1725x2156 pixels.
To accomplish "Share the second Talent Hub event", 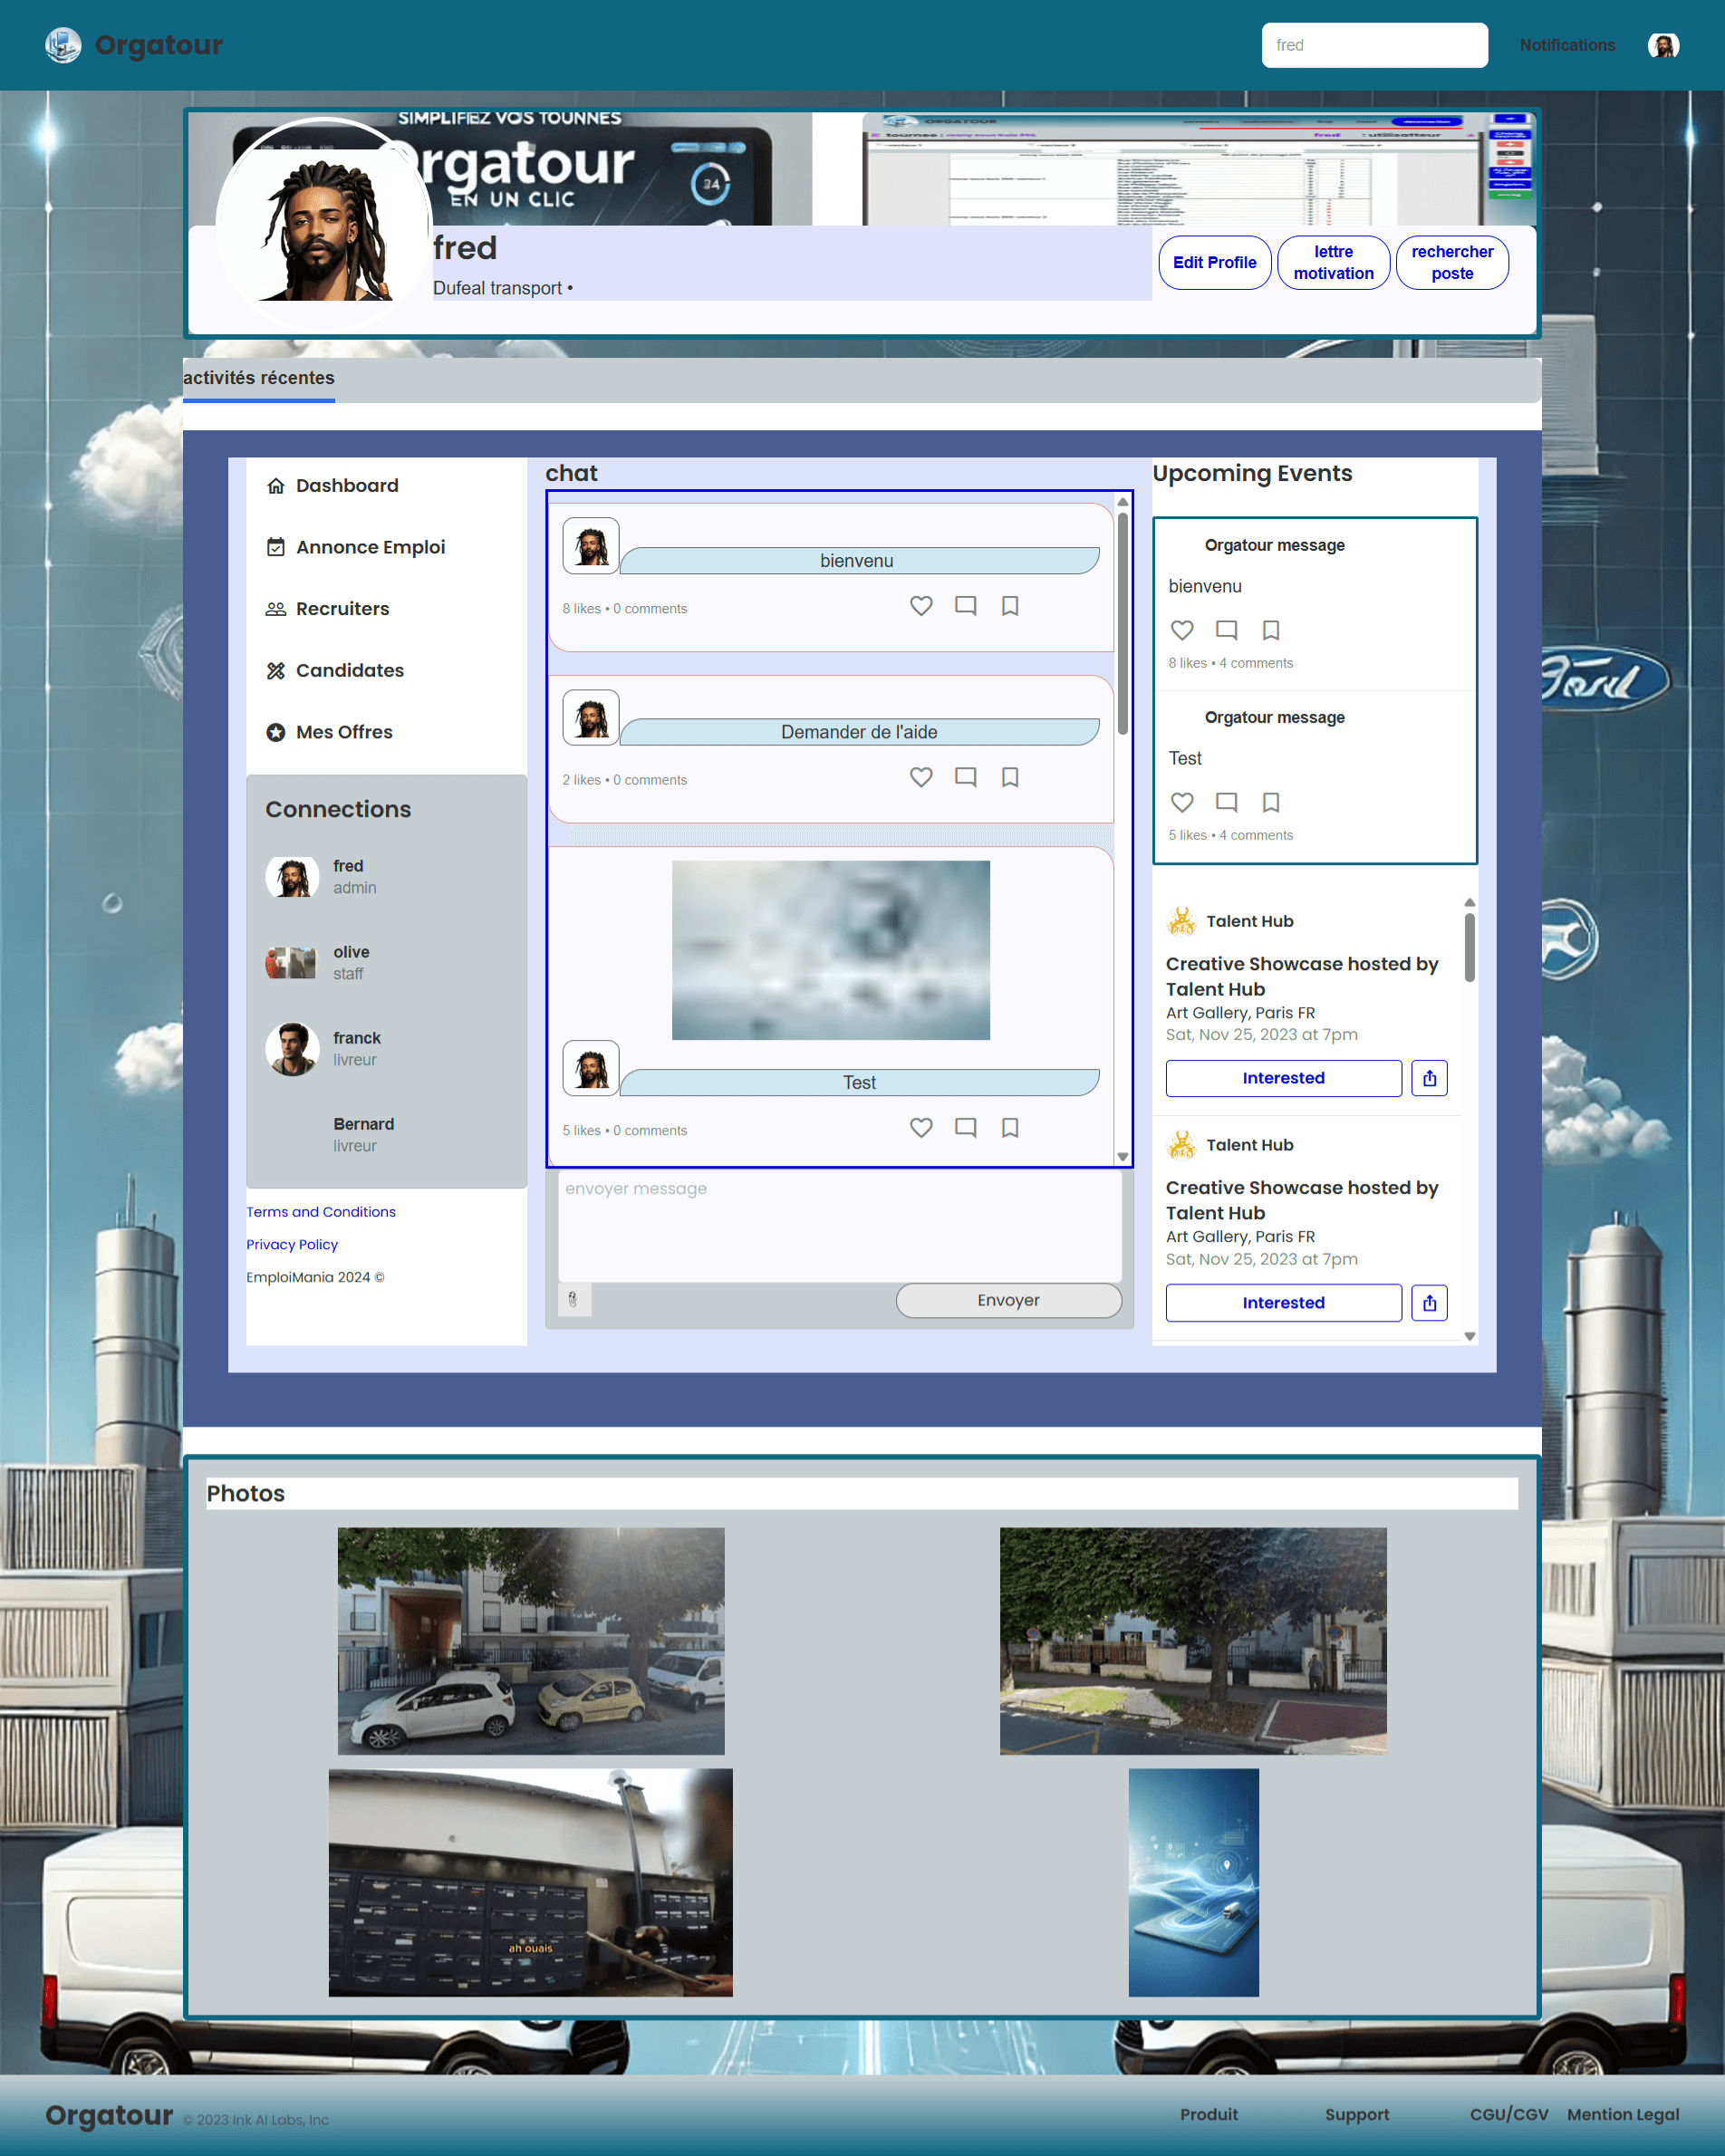I will (1428, 1302).
